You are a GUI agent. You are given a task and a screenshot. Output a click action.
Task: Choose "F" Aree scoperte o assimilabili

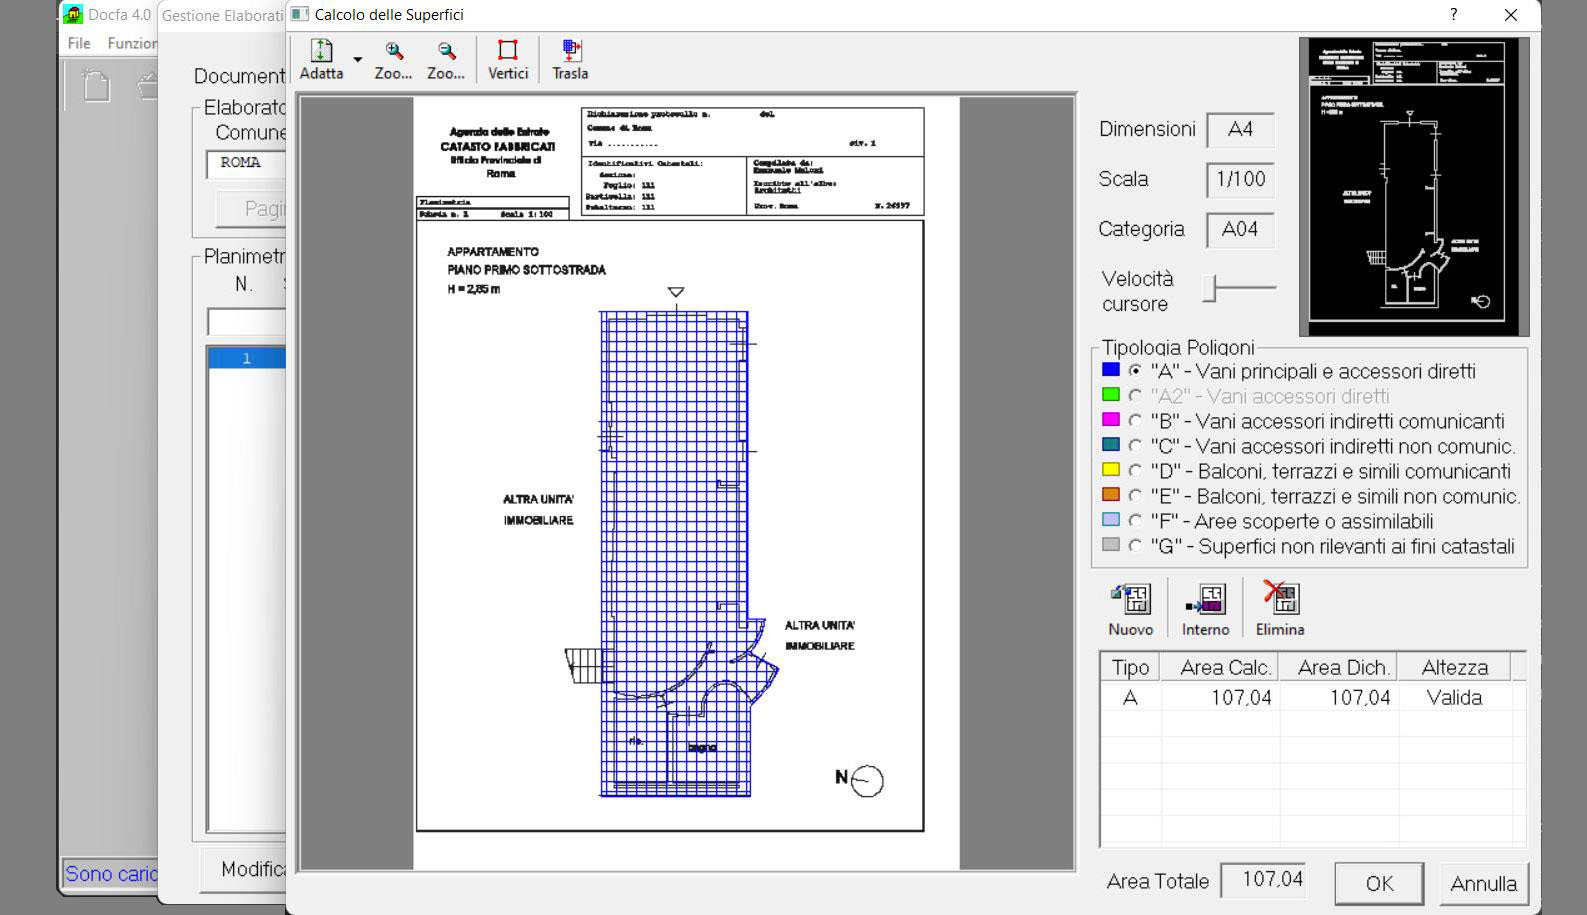pyautogui.click(x=1135, y=521)
